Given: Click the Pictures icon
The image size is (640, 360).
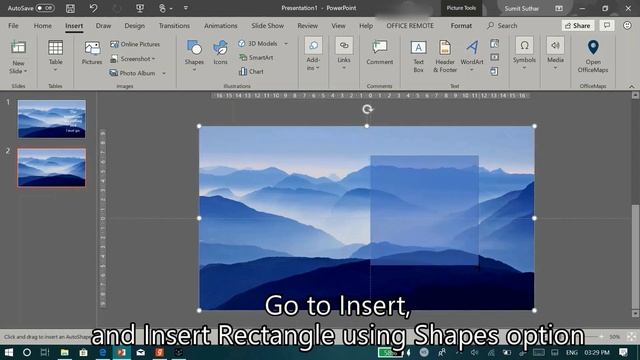Looking at the screenshot, I should (92, 48).
